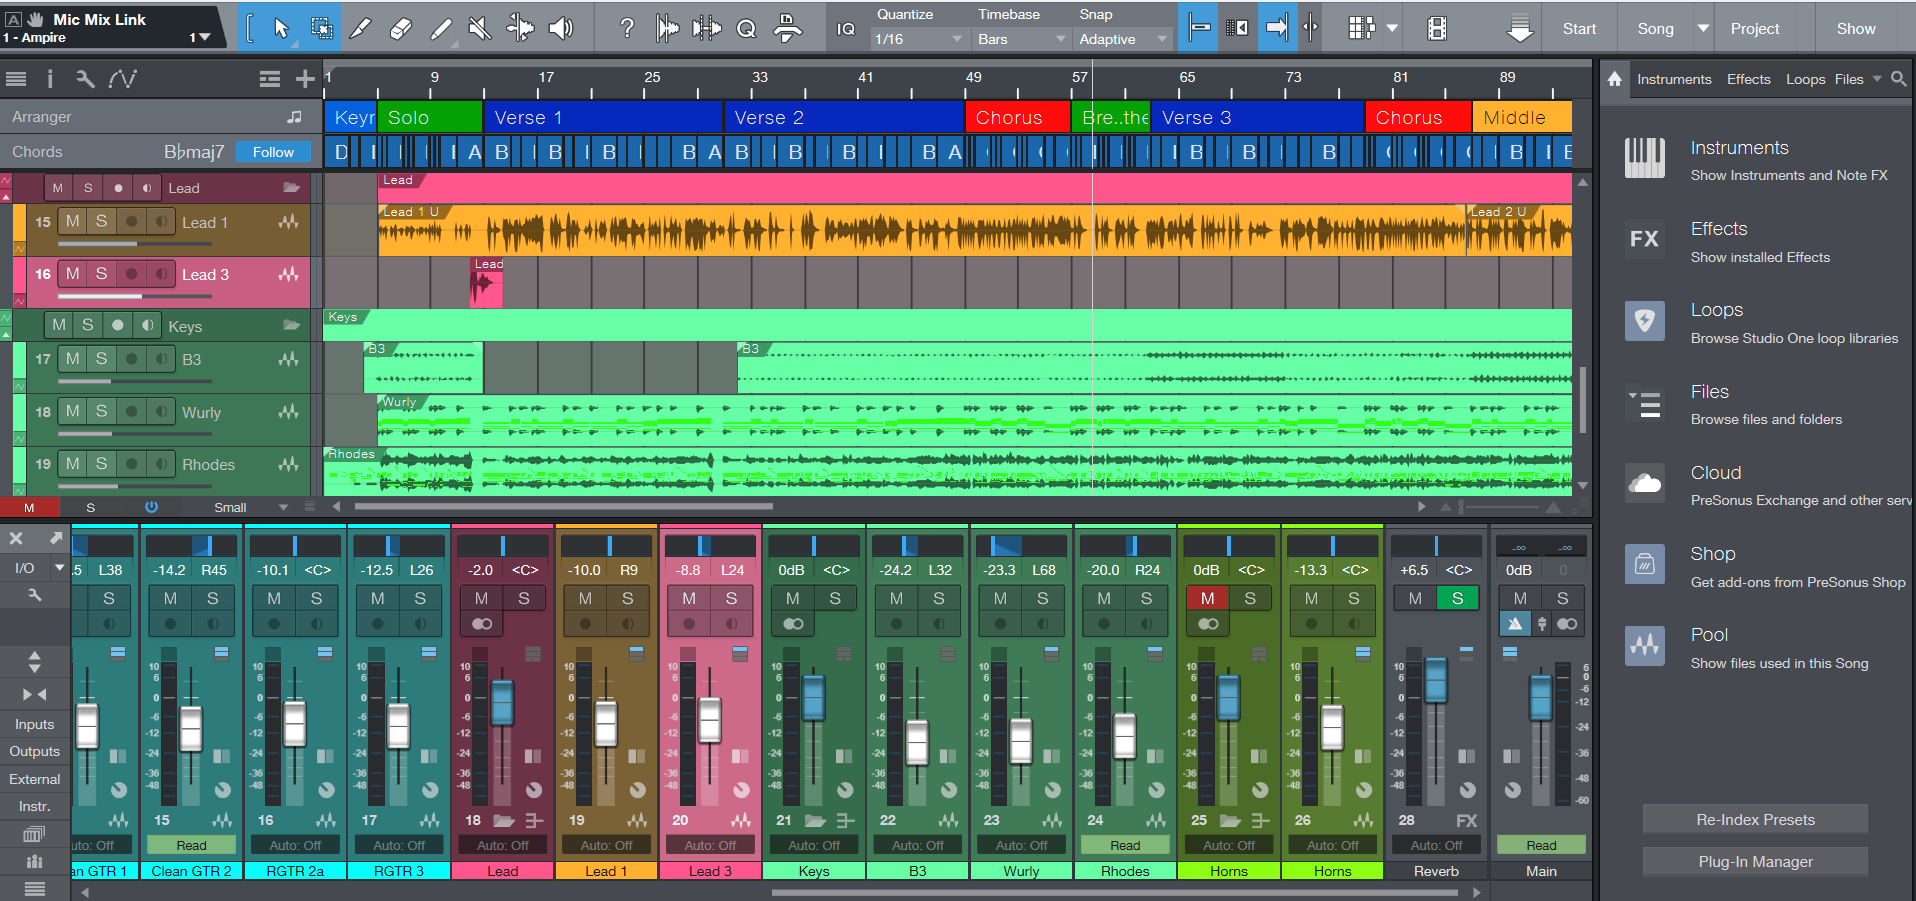Show automation with the curve icon

coord(123,79)
